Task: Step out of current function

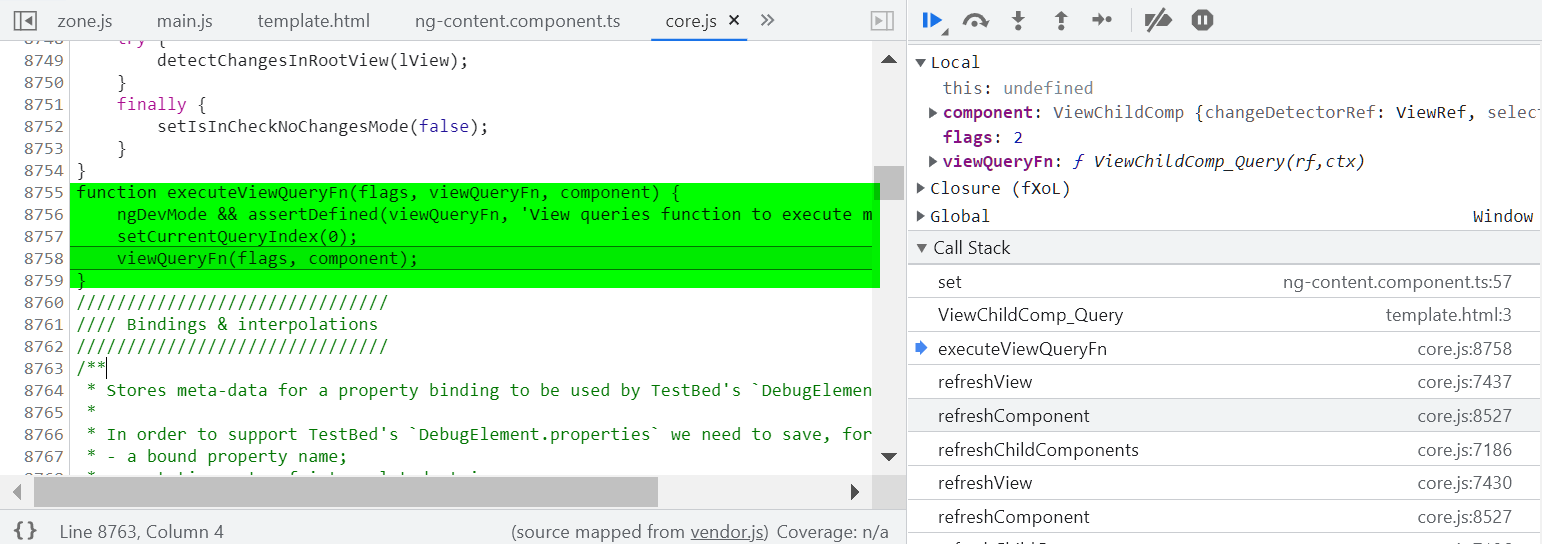Action: [1060, 20]
